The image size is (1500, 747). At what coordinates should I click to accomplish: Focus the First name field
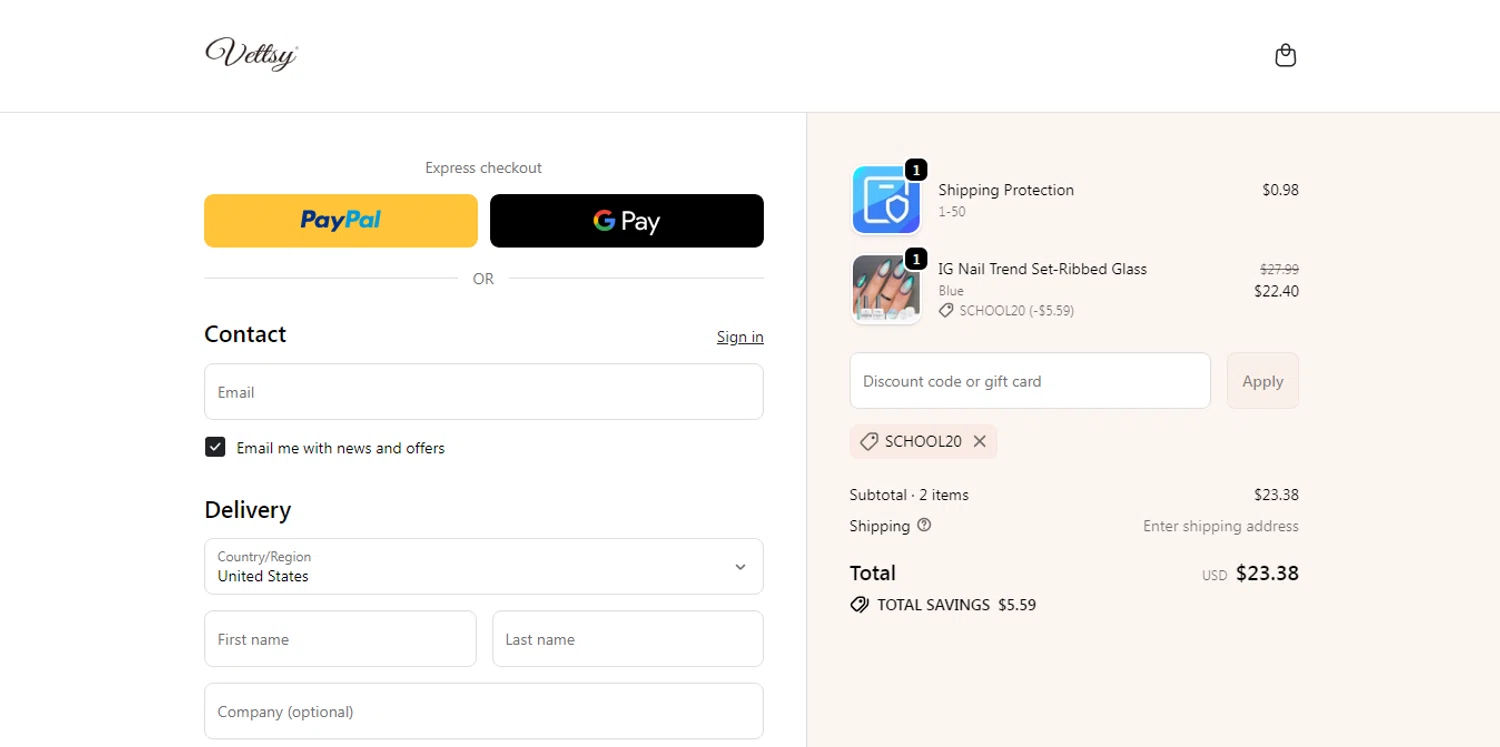coord(340,639)
